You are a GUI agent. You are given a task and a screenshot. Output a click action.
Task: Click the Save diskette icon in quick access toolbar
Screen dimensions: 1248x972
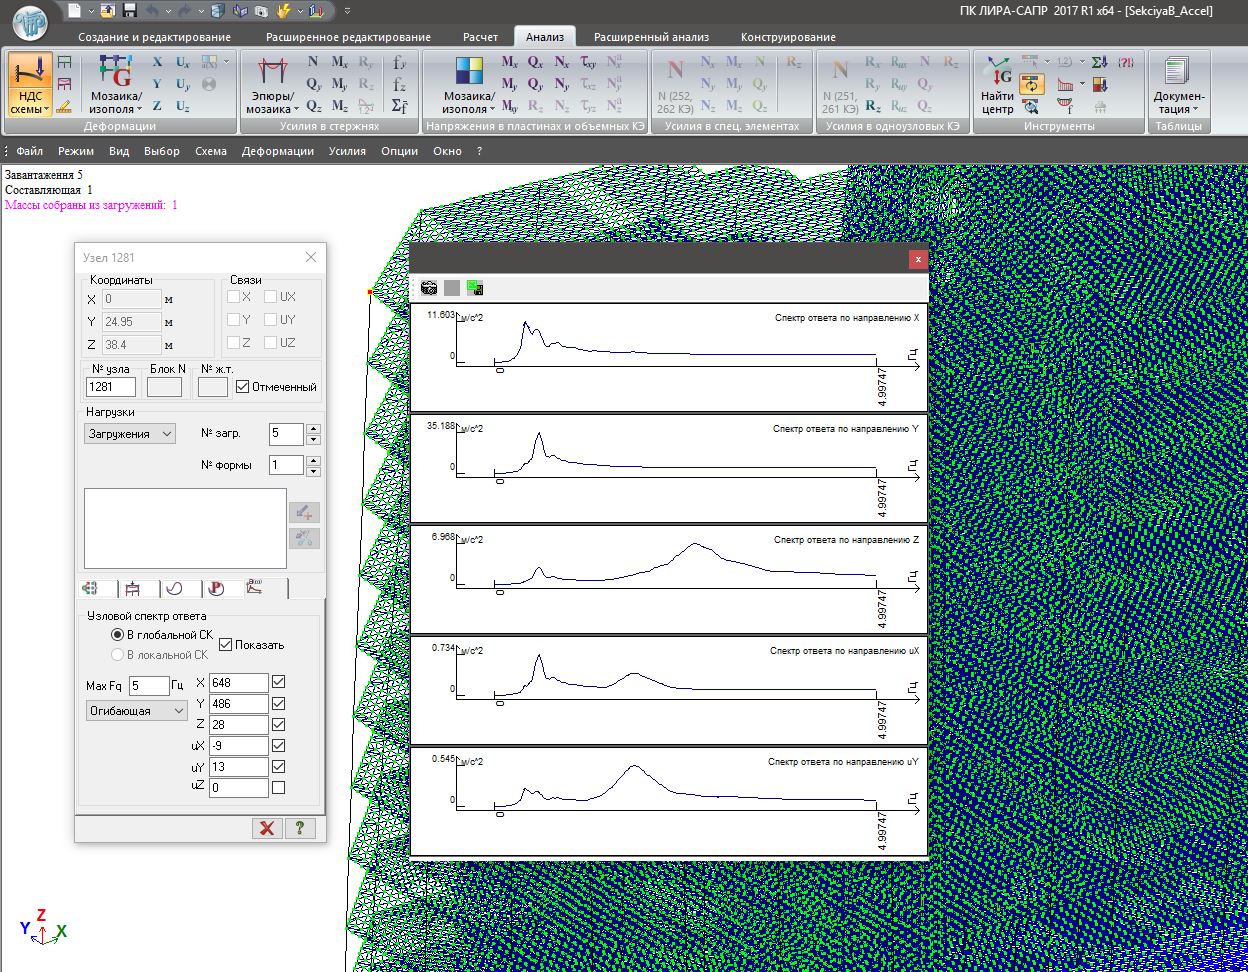point(130,11)
